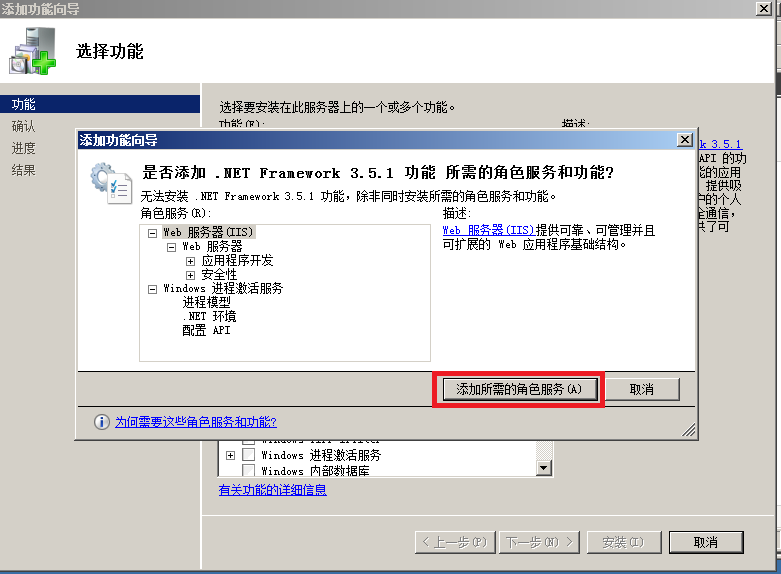Open the partially hidden 3.5.1 link
The image size is (781, 574).
pos(720,144)
